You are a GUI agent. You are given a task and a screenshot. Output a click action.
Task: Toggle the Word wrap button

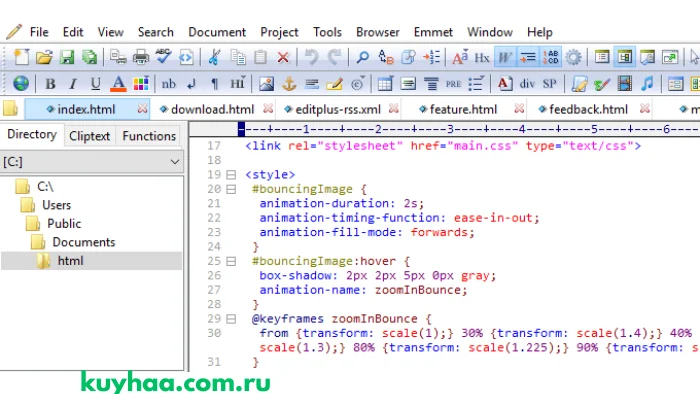pos(504,57)
